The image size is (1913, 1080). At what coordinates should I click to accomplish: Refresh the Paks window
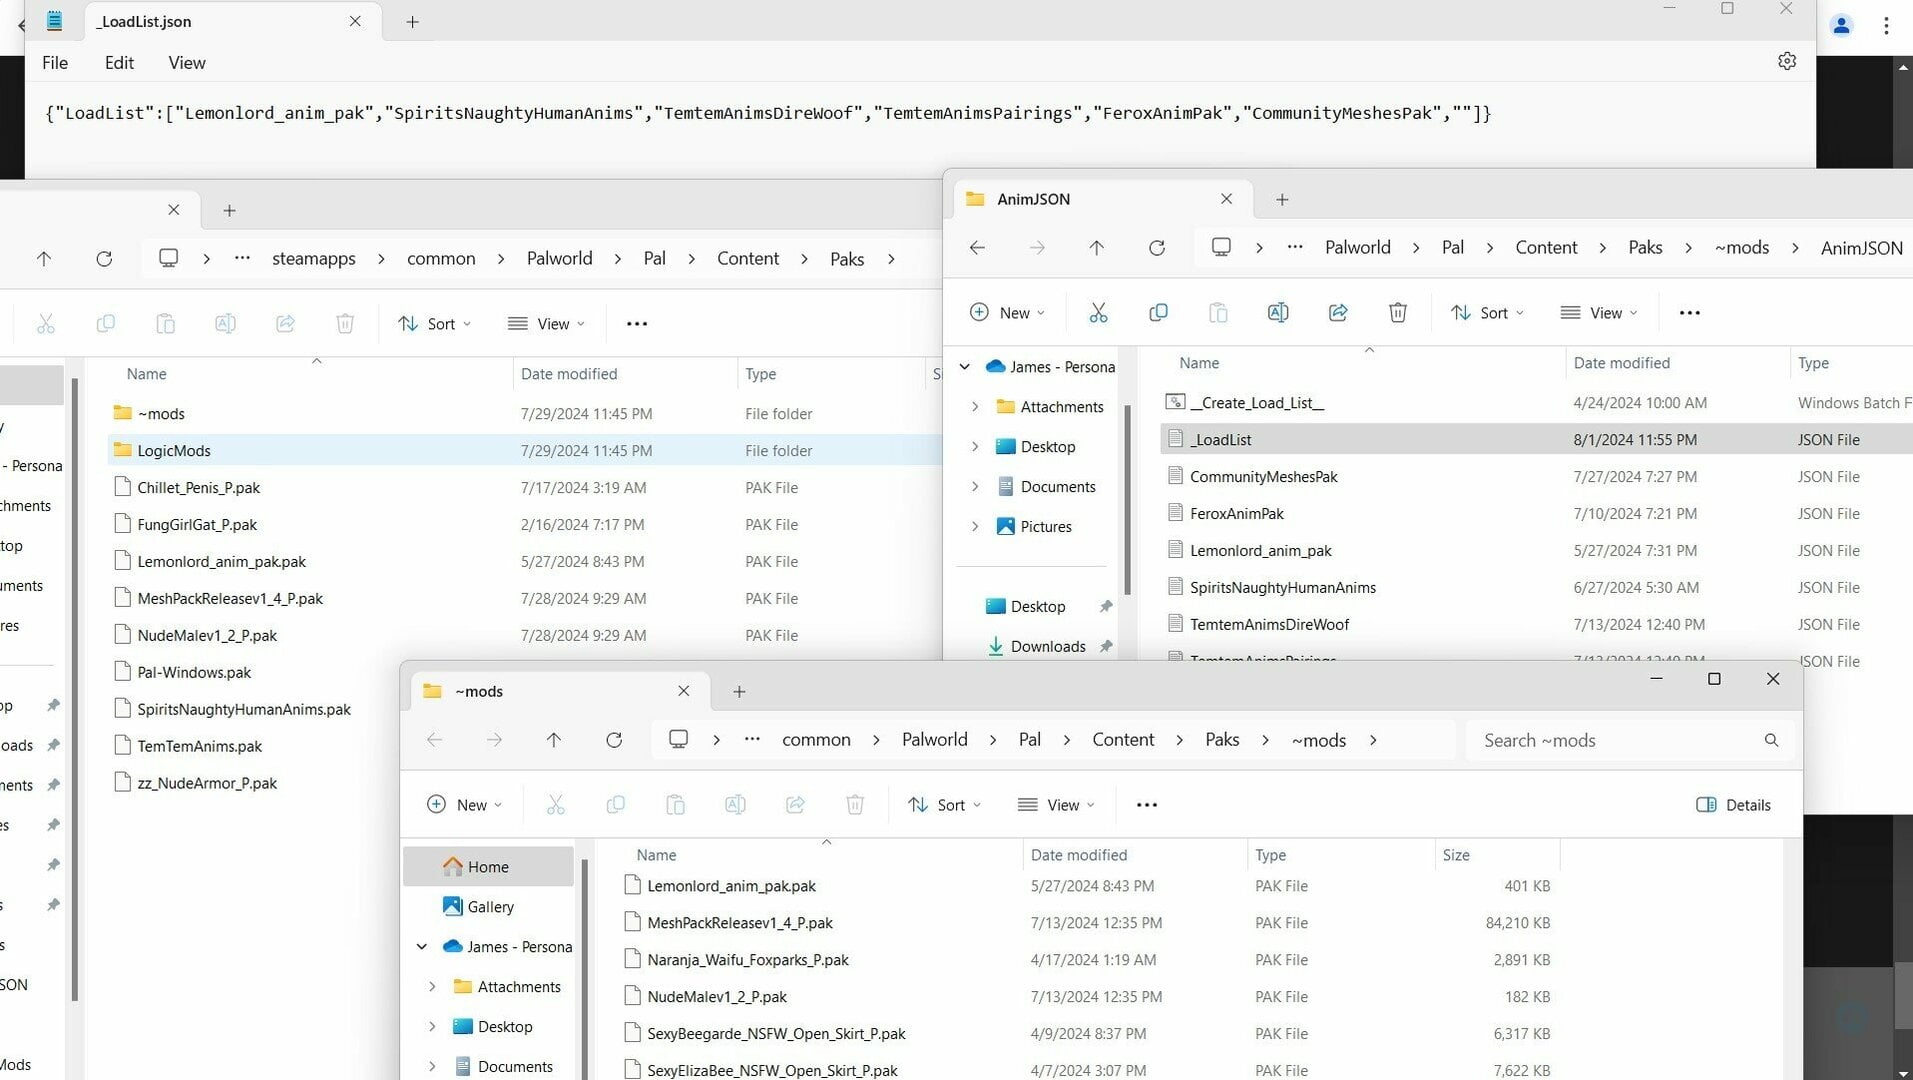[x=104, y=259]
